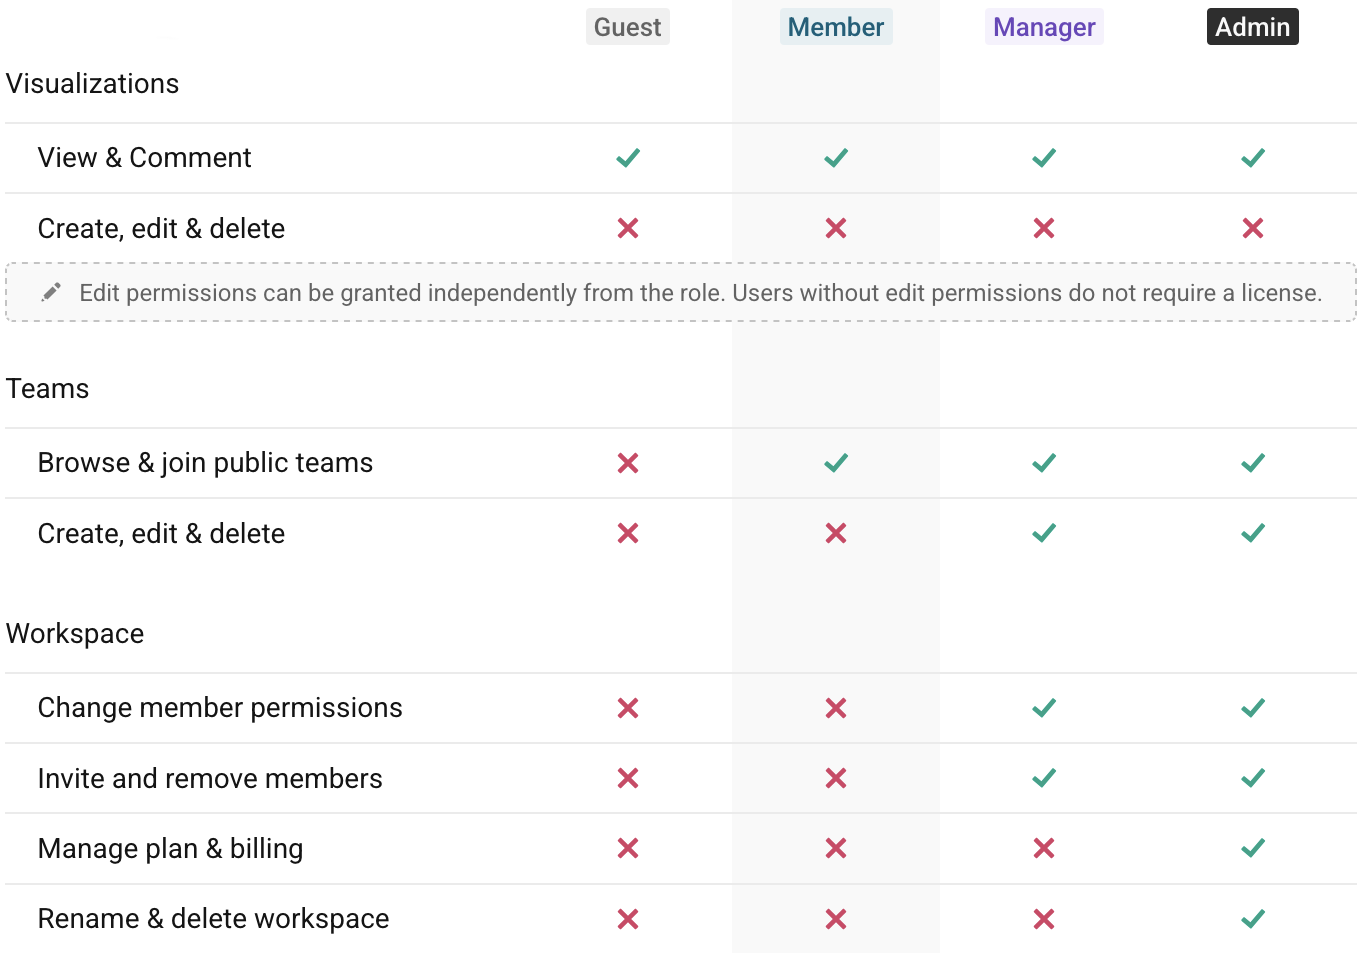Click Manager checkmark for teams Create, edit & delete
The height and width of the screenshot is (964, 1363).
[1044, 533]
